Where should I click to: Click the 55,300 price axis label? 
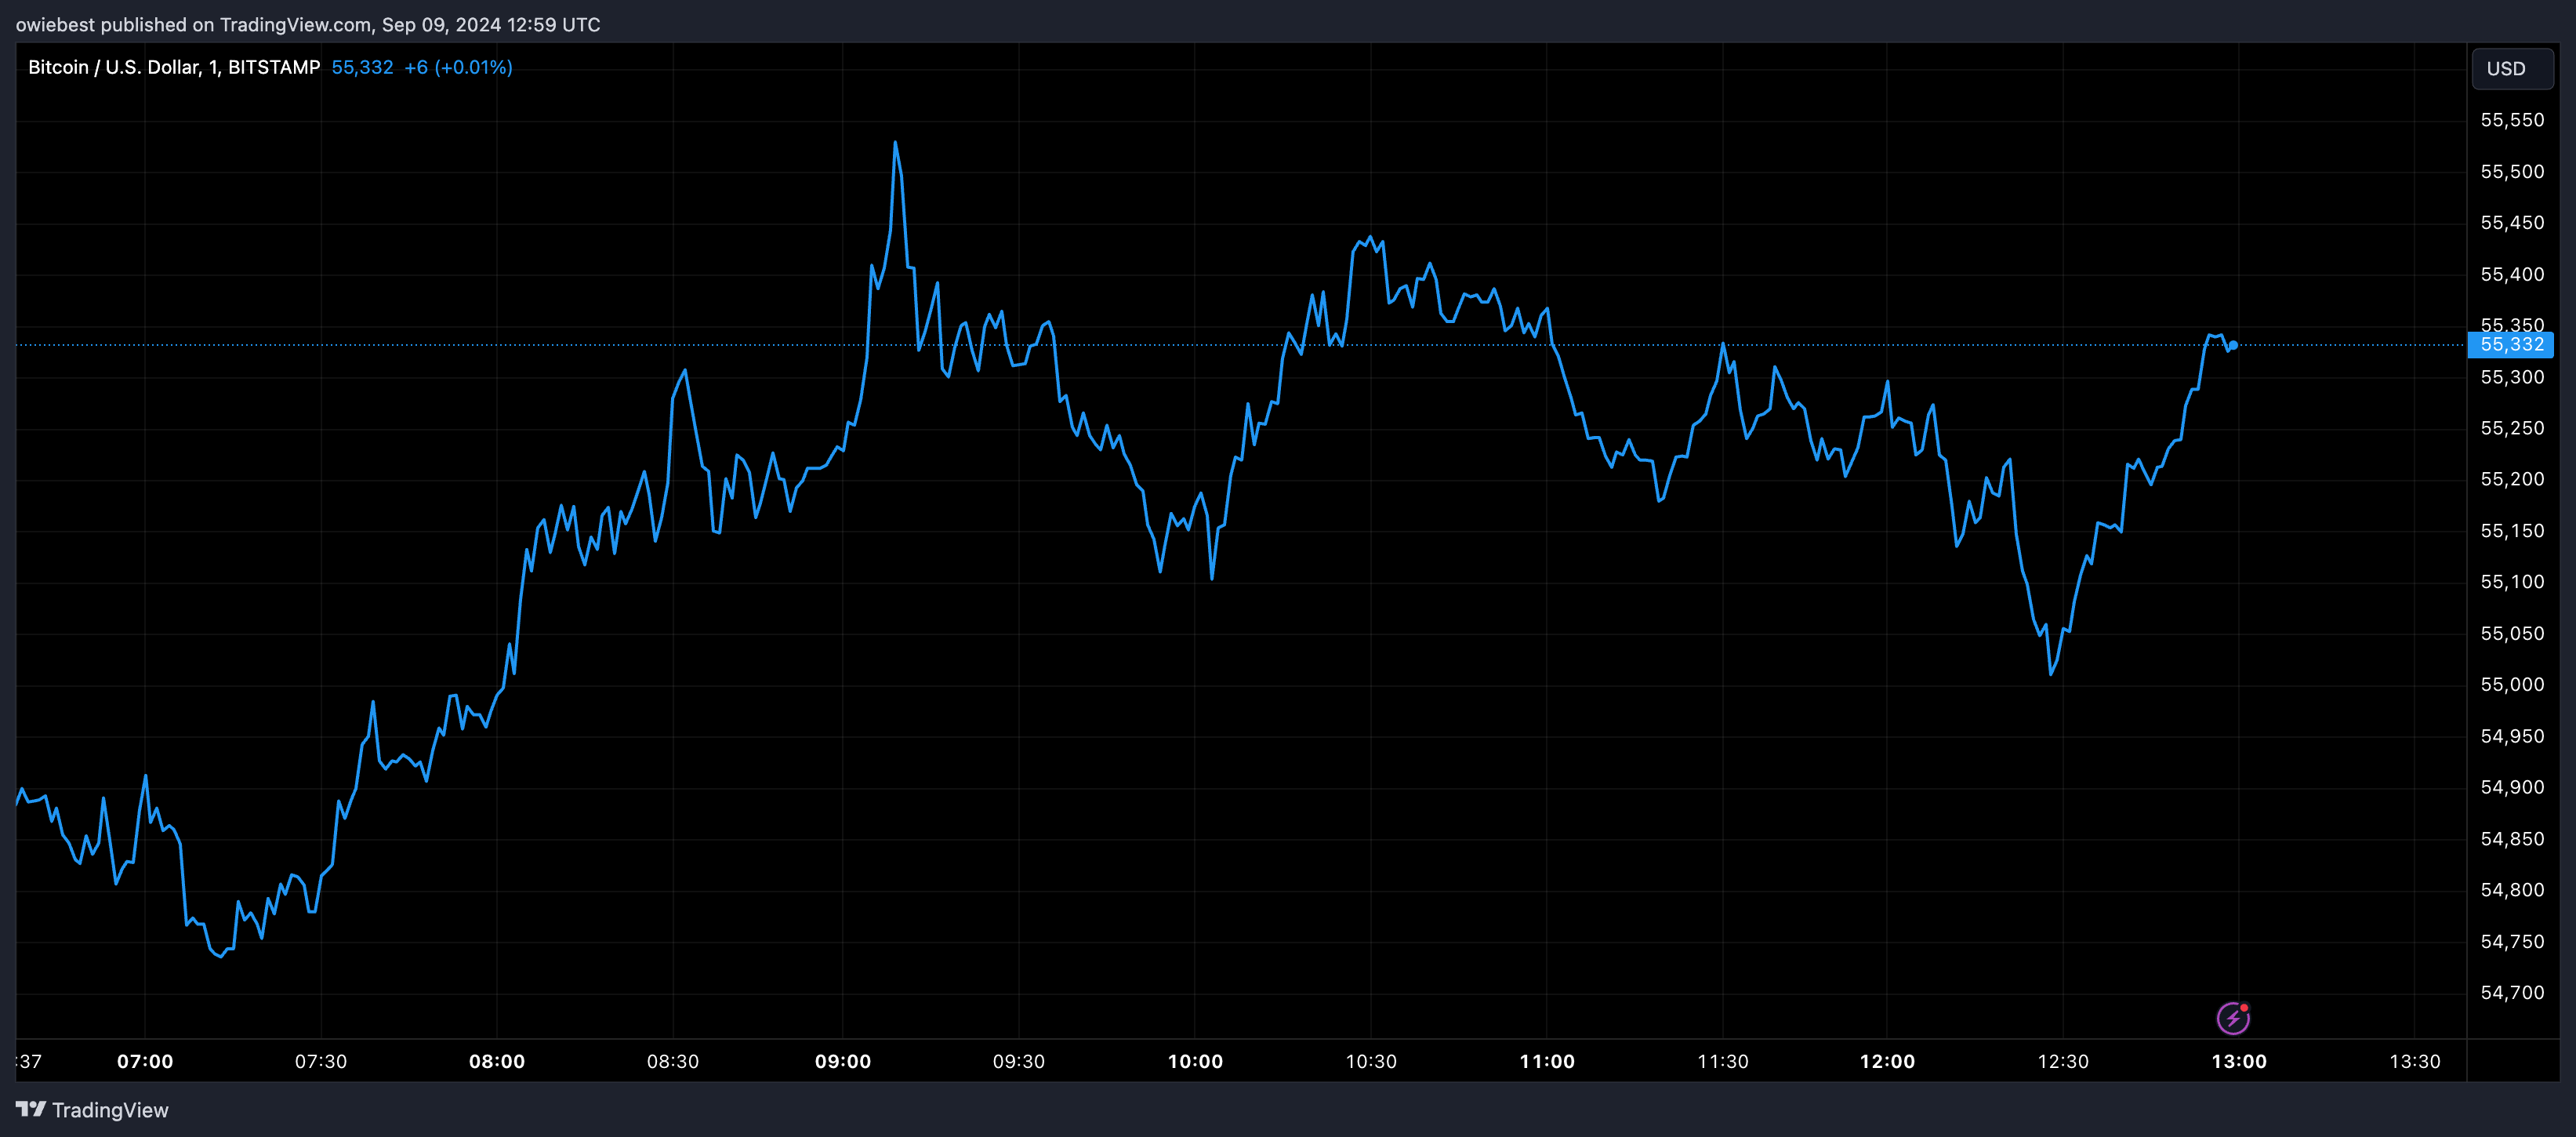(2512, 377)
